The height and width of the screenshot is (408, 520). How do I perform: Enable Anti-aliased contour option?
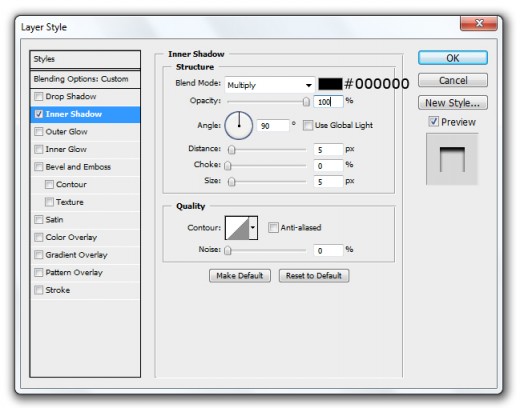[x=273, y=228]
